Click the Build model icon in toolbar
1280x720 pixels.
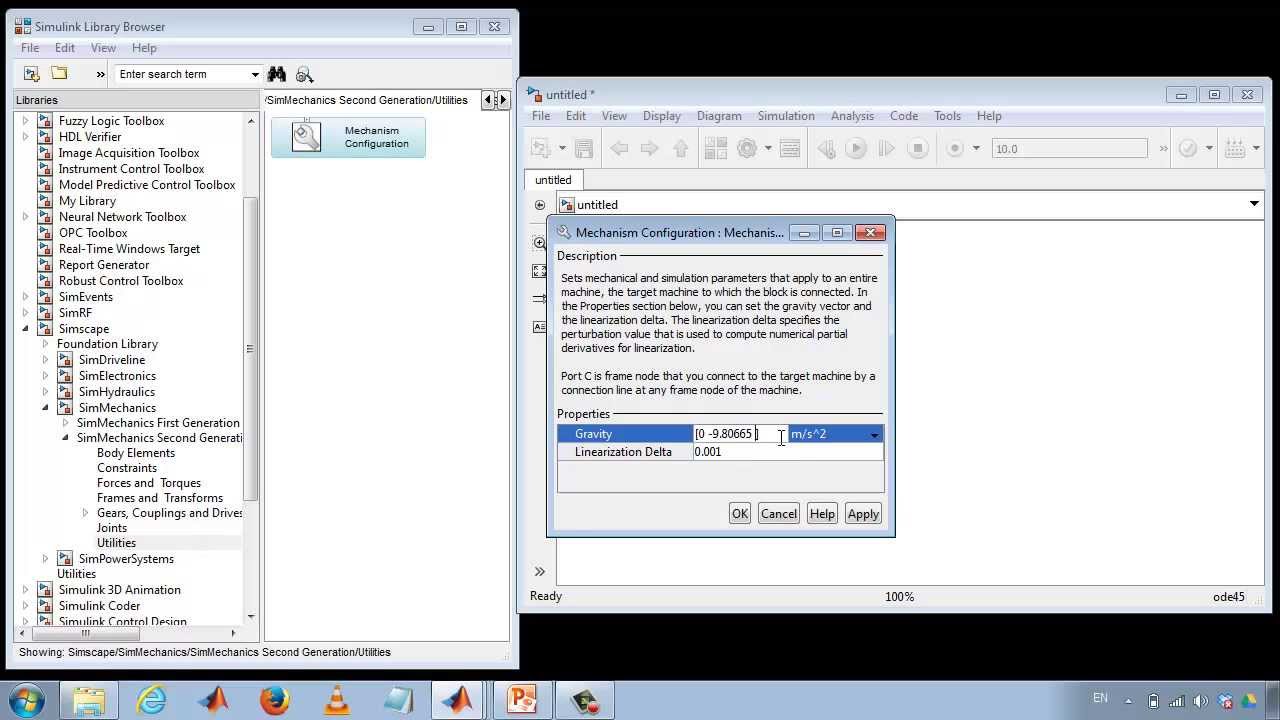point(1235,148)
